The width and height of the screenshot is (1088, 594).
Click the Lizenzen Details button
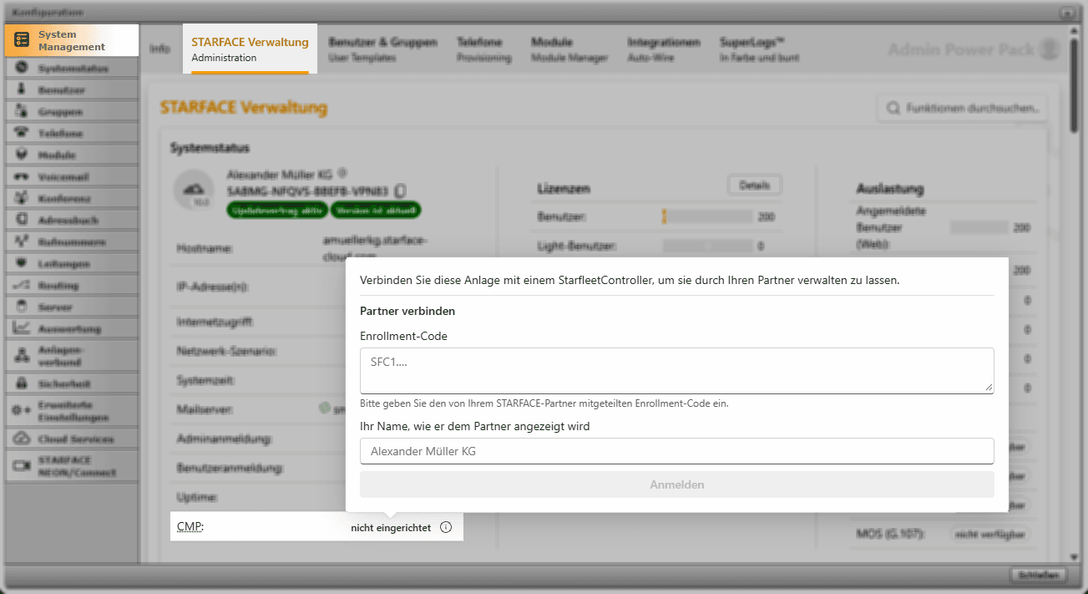click(x=754, y=185)
